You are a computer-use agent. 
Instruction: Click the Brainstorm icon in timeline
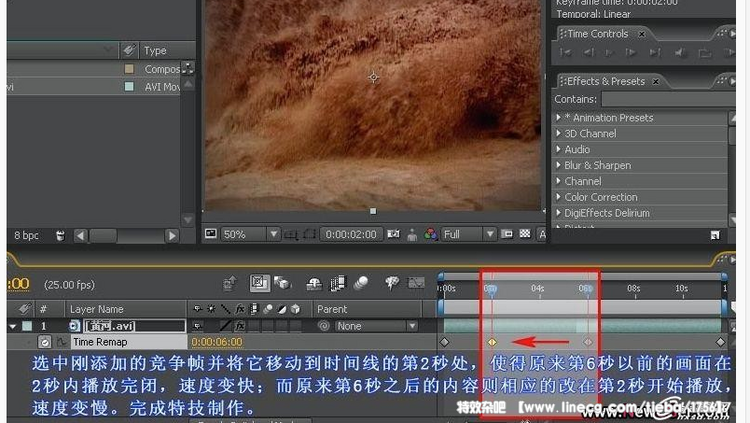(392, 283)
